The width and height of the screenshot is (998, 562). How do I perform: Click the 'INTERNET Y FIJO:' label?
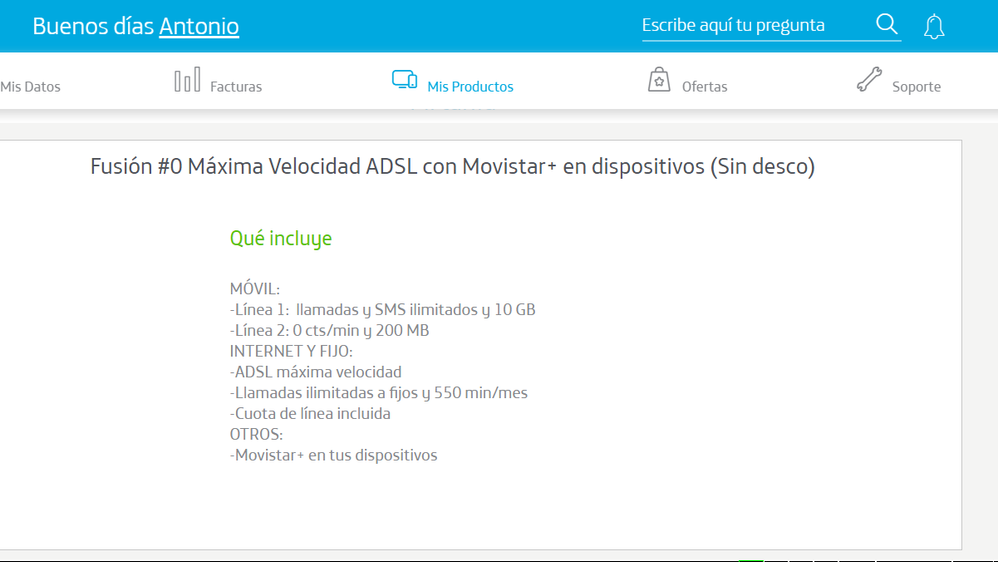291,351
